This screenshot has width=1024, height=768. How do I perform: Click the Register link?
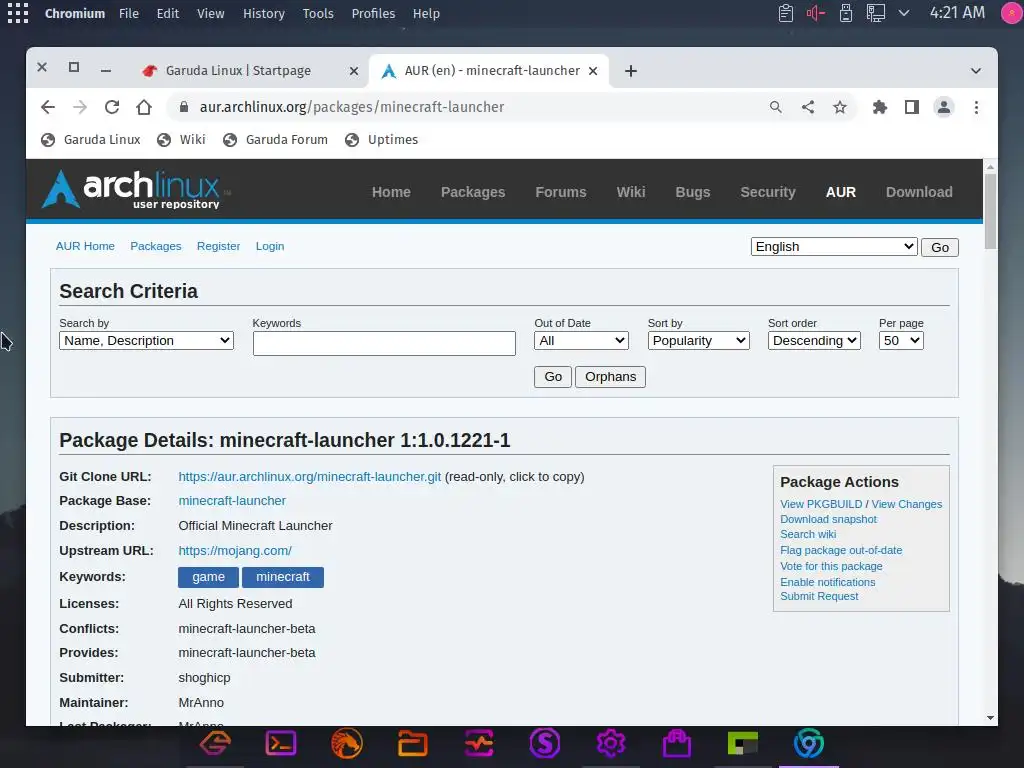point(218,246)
